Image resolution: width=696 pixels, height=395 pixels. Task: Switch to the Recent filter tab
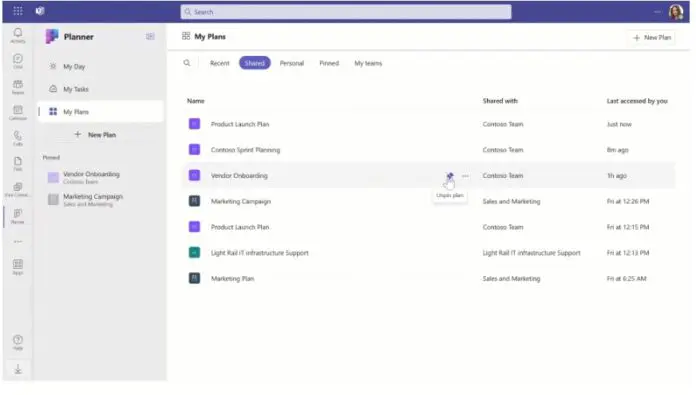click(x=220, y=63)
